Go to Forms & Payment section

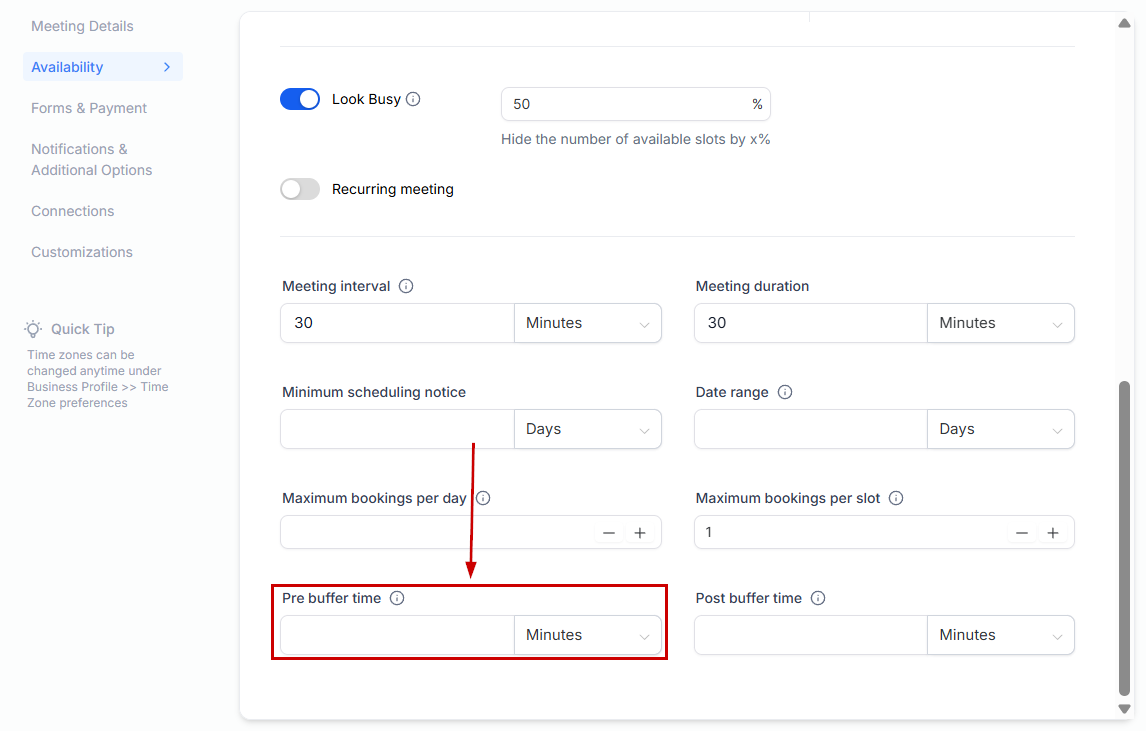[x=89, y=108]
